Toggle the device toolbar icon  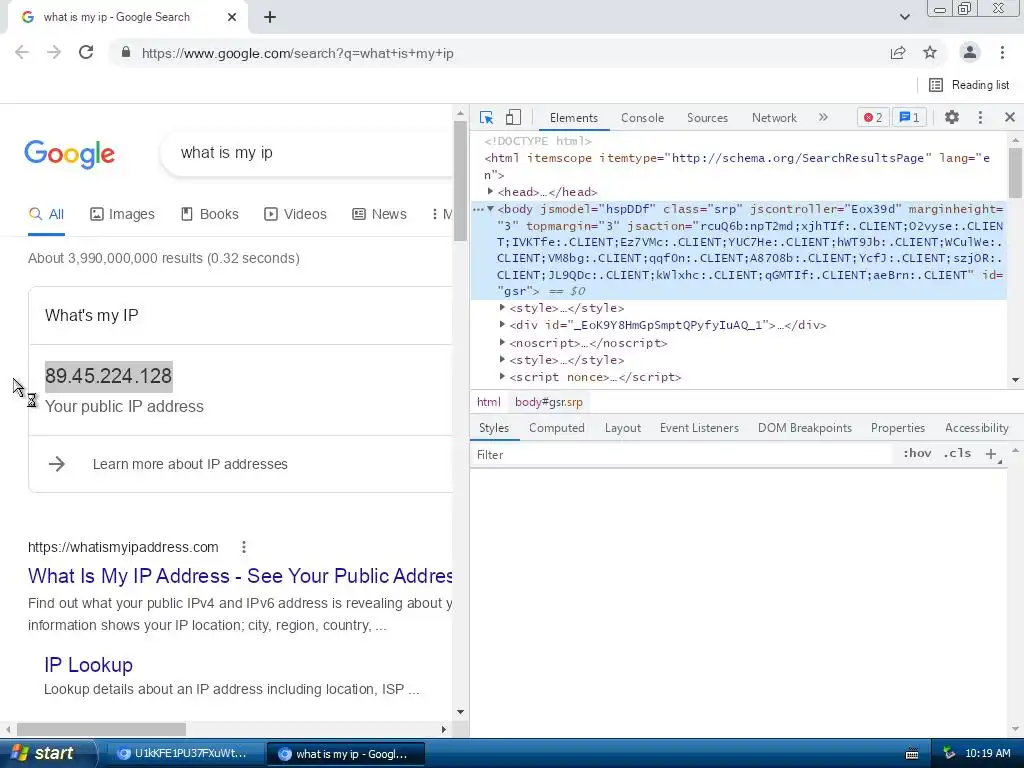513,118
